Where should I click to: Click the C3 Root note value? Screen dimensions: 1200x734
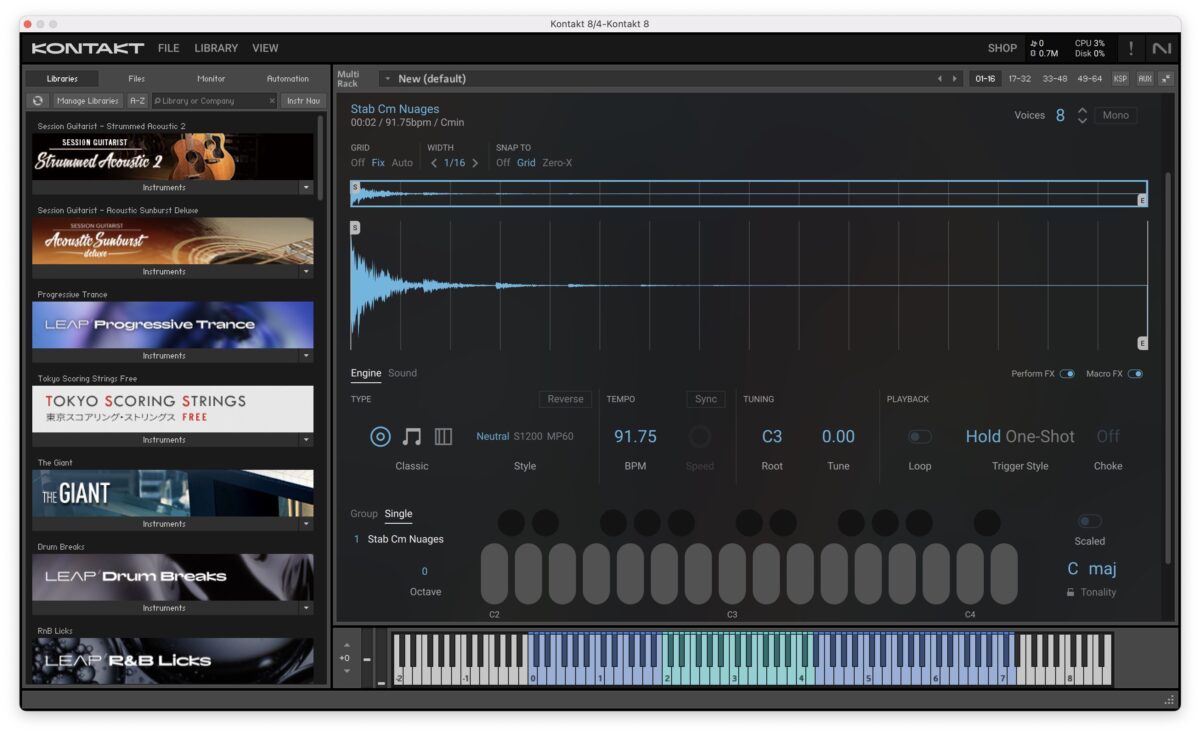click(772, 436)
